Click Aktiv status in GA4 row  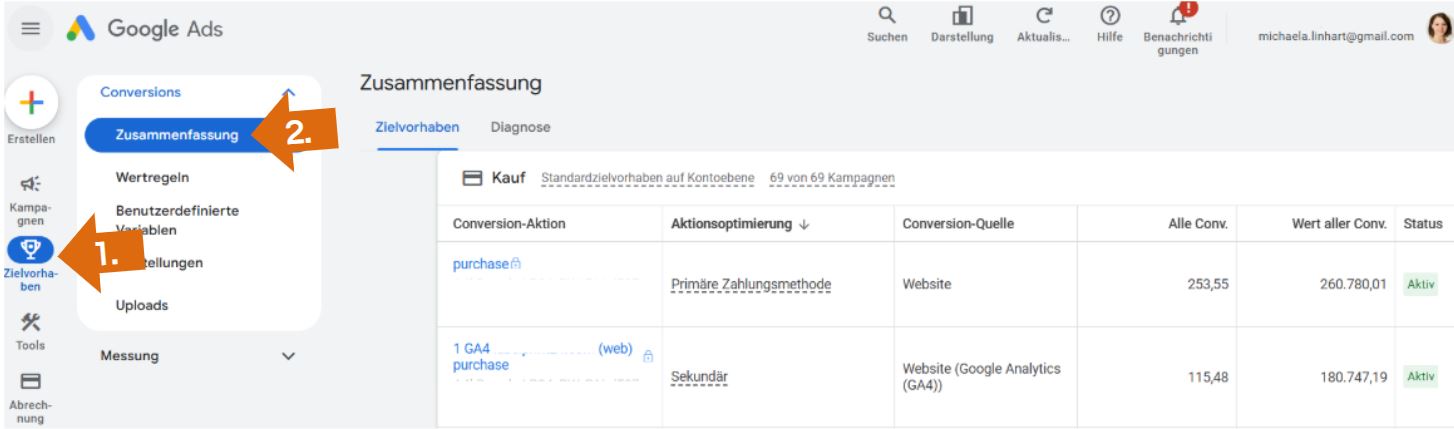coord(1421,377)
